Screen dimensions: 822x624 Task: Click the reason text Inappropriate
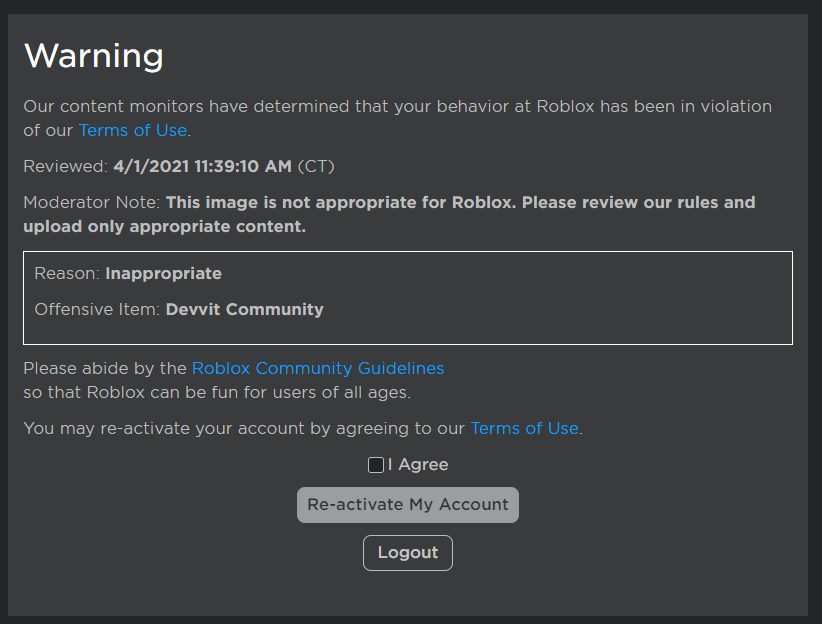[164, 273]
